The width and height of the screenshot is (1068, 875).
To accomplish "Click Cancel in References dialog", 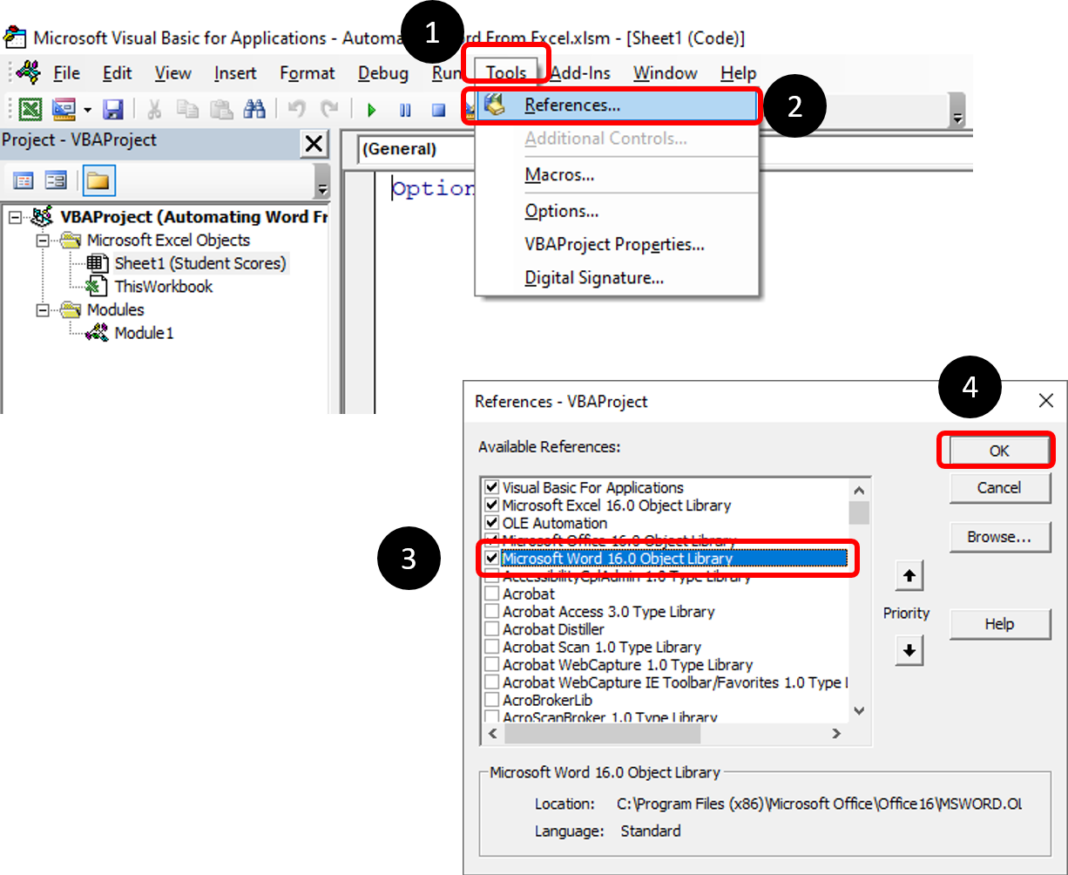I will click(999, 488).
